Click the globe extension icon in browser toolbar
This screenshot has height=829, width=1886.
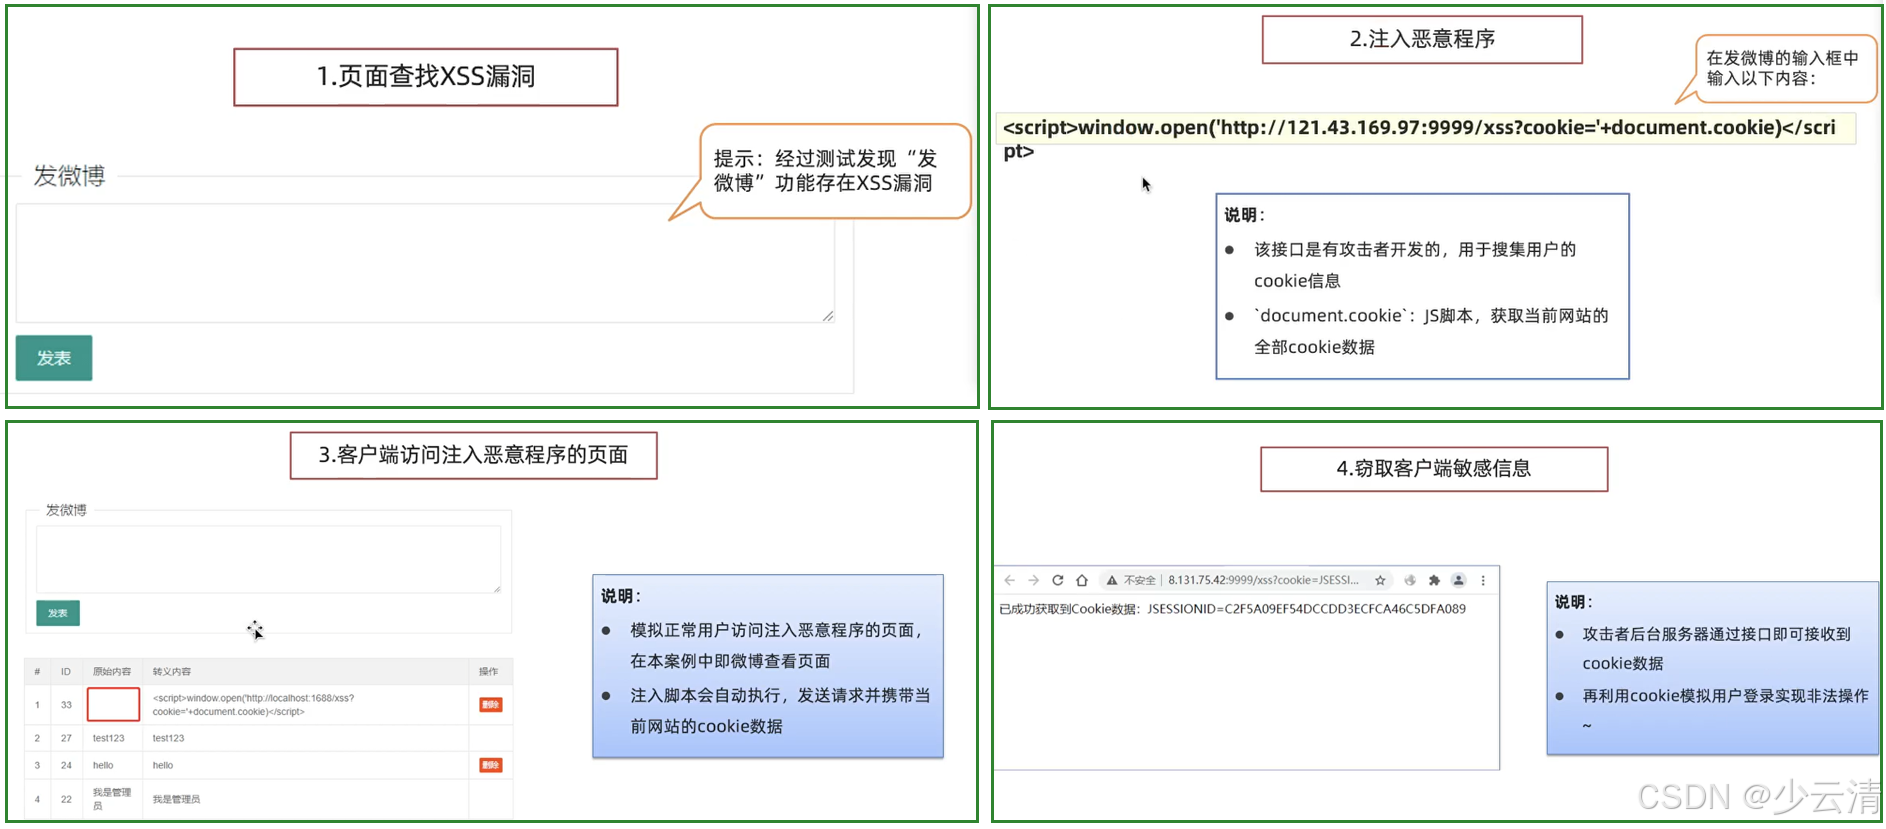pyautogui.click(x=1410, y=580)
